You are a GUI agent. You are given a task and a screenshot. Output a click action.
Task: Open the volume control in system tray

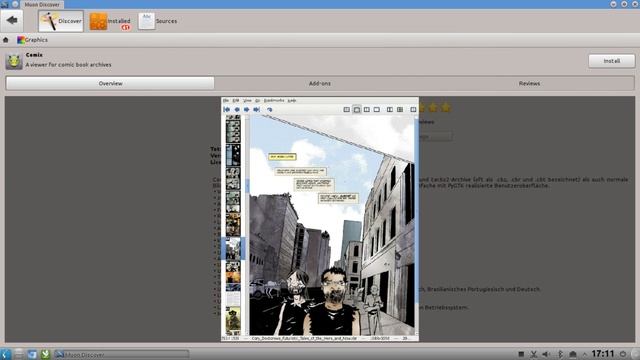tap(546, 354)
